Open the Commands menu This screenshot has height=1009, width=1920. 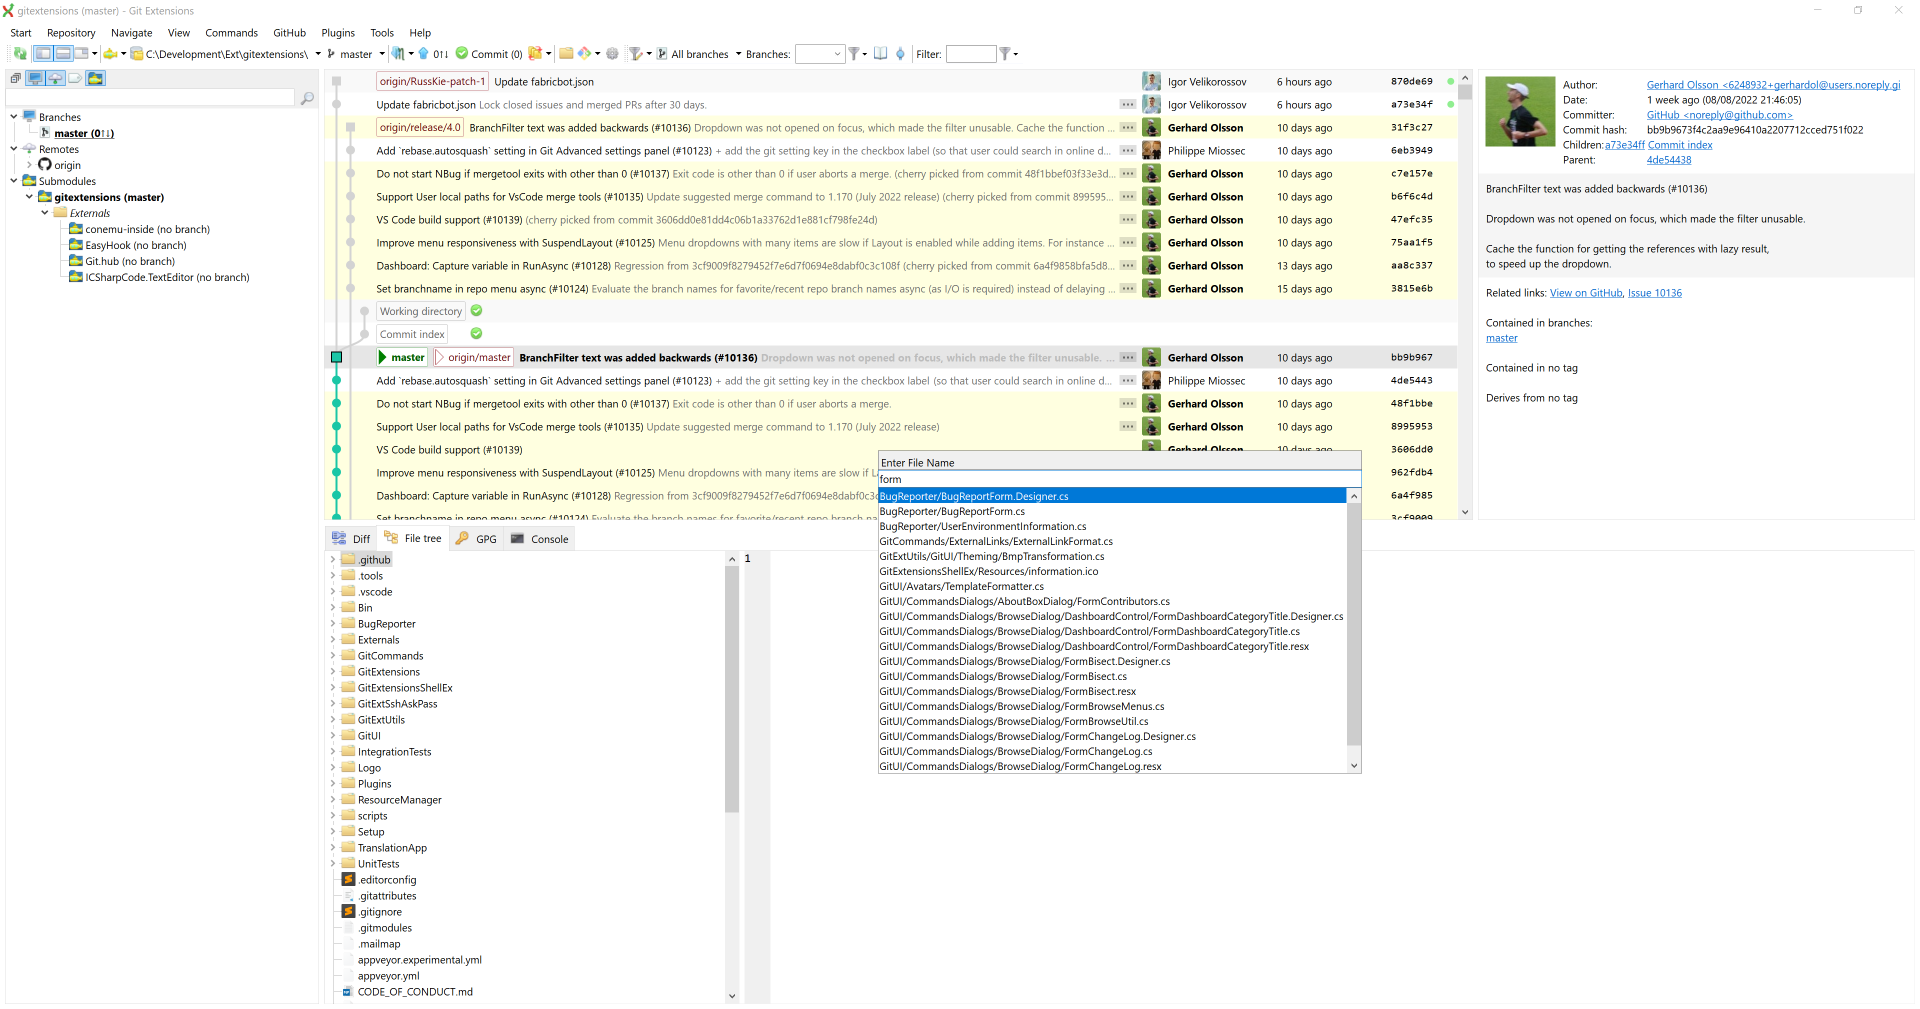tap(231, 33)
